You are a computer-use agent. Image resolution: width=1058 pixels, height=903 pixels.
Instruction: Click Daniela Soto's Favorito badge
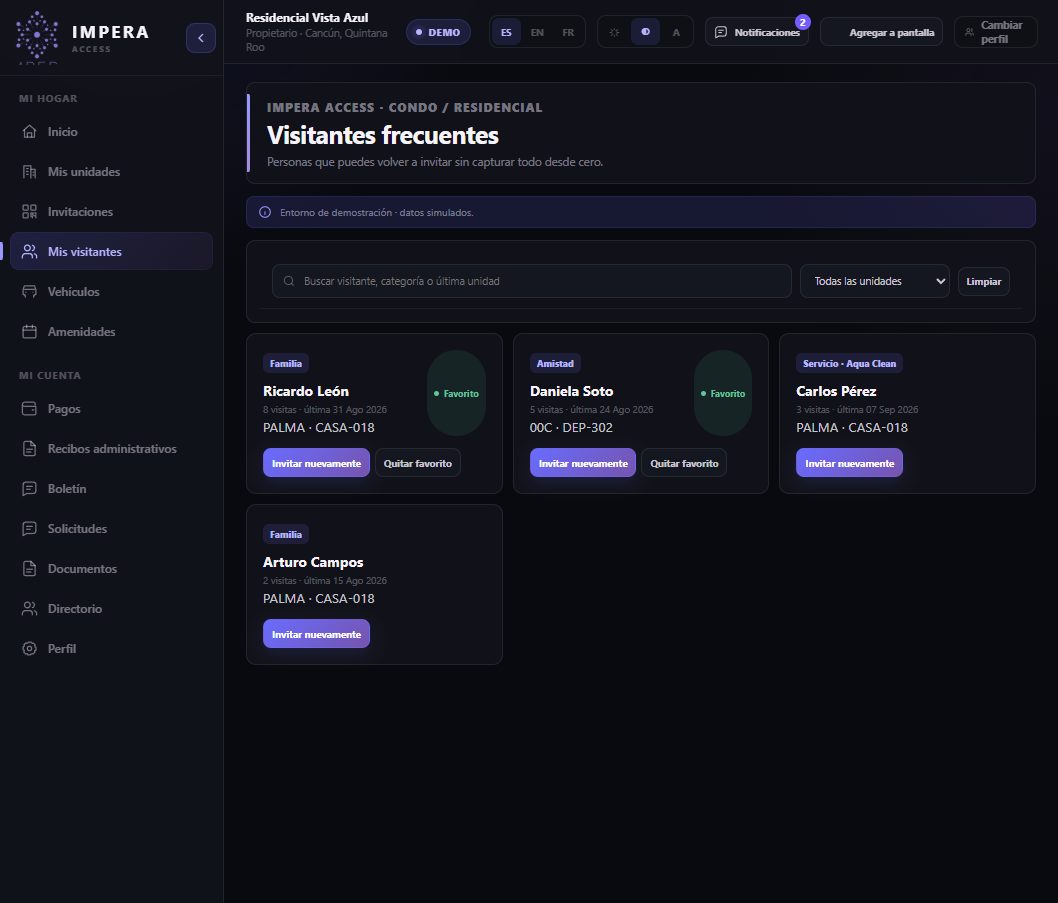tap(723, 393)
